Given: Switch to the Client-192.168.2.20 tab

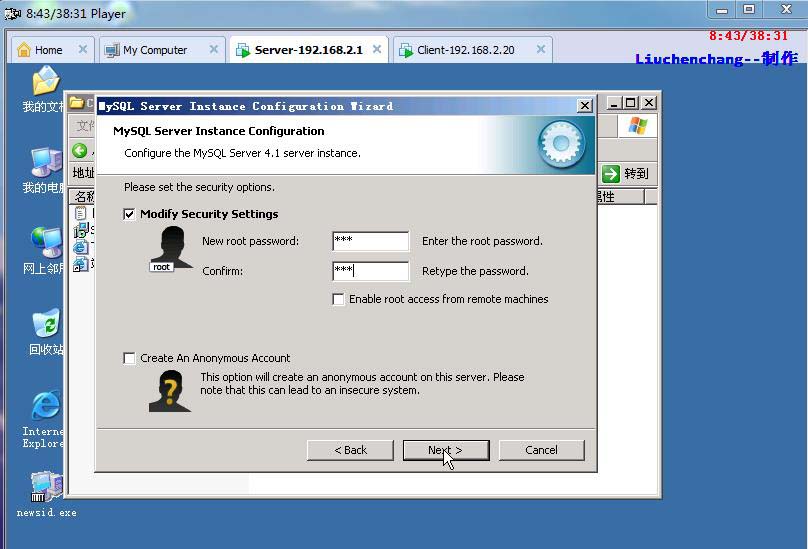Looking at the screenshot, I should (x=472, y=50).
